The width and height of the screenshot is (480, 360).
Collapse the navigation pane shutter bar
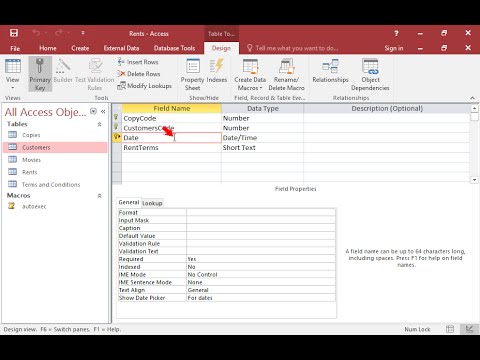(x=103, y=111)
